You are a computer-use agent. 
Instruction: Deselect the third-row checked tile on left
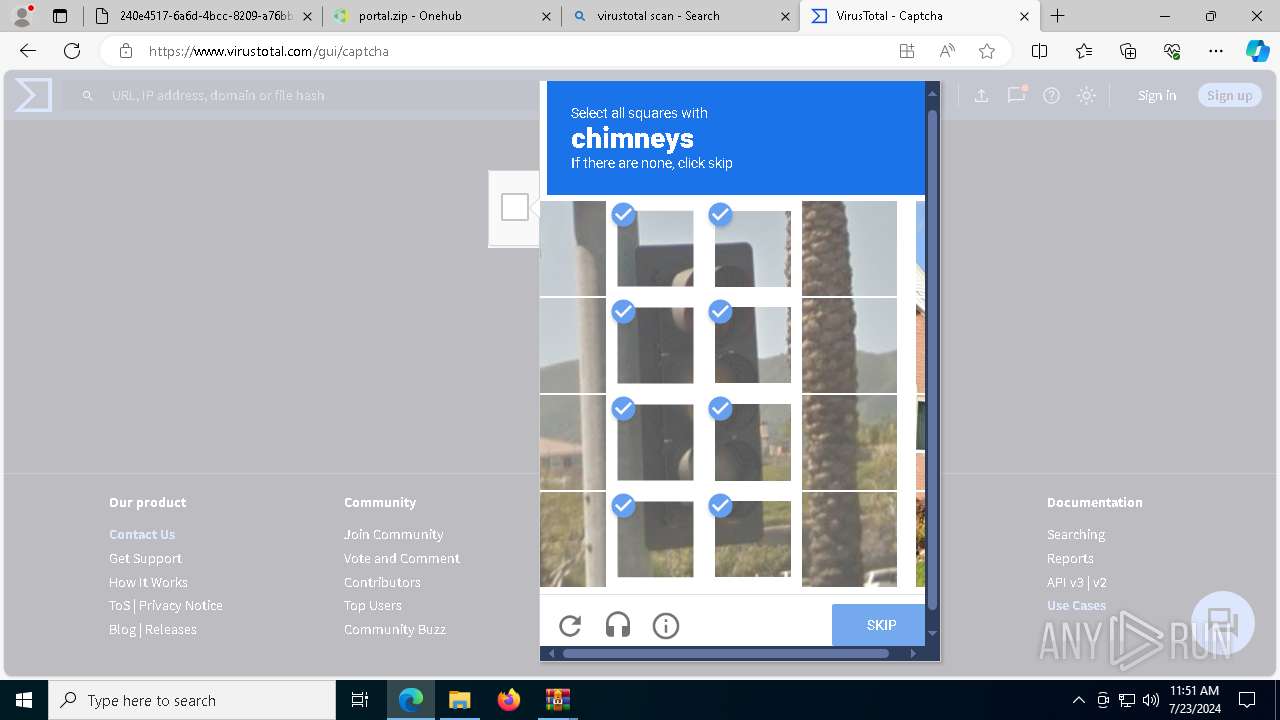(x=655, y=442)
